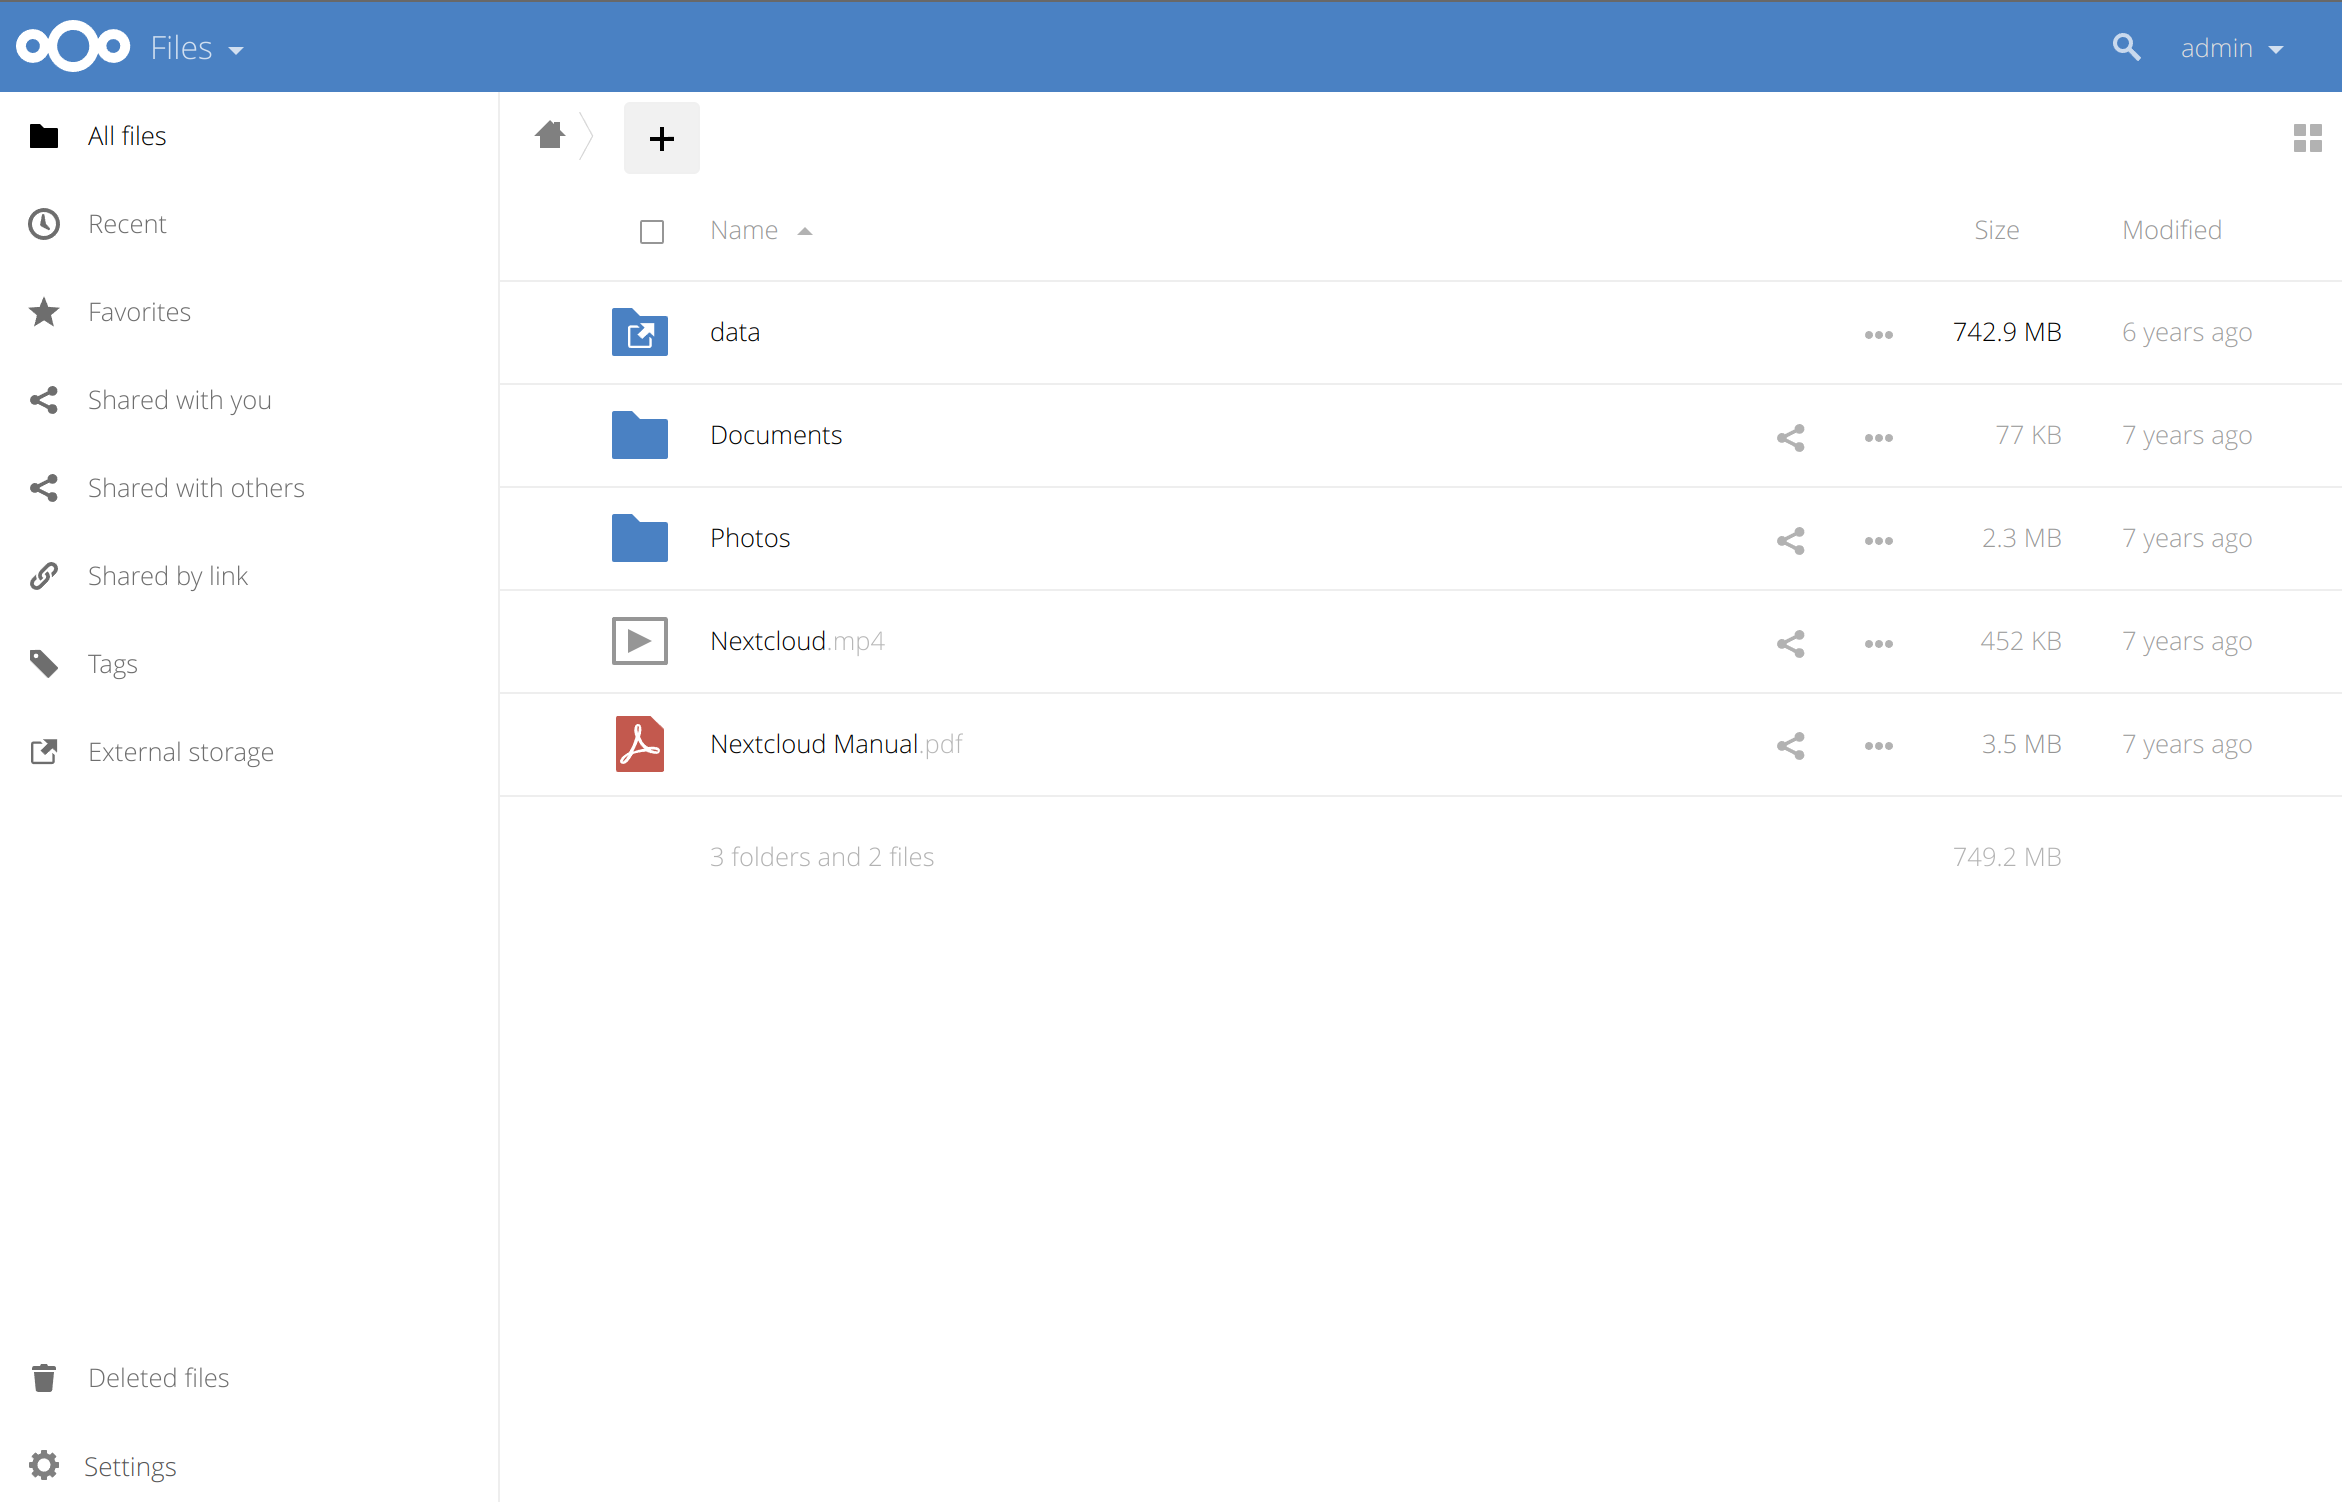Image resolution: width=2342 pixels, height=1502 pixels.
Task: Click the data external folder icon
Action: click(640, 333)
